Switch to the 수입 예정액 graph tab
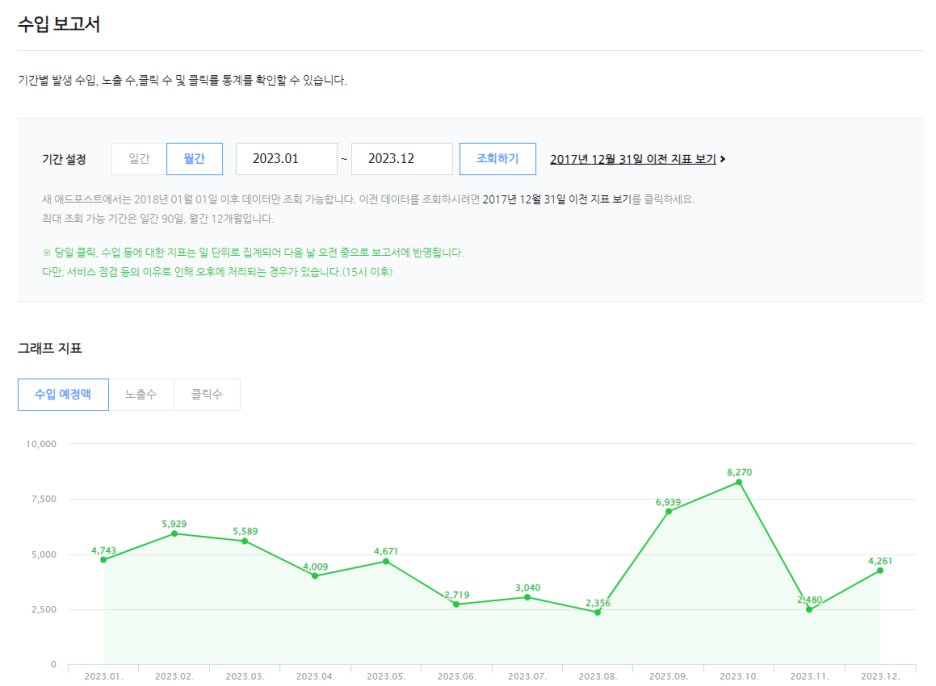 click(x=63, y=395)
